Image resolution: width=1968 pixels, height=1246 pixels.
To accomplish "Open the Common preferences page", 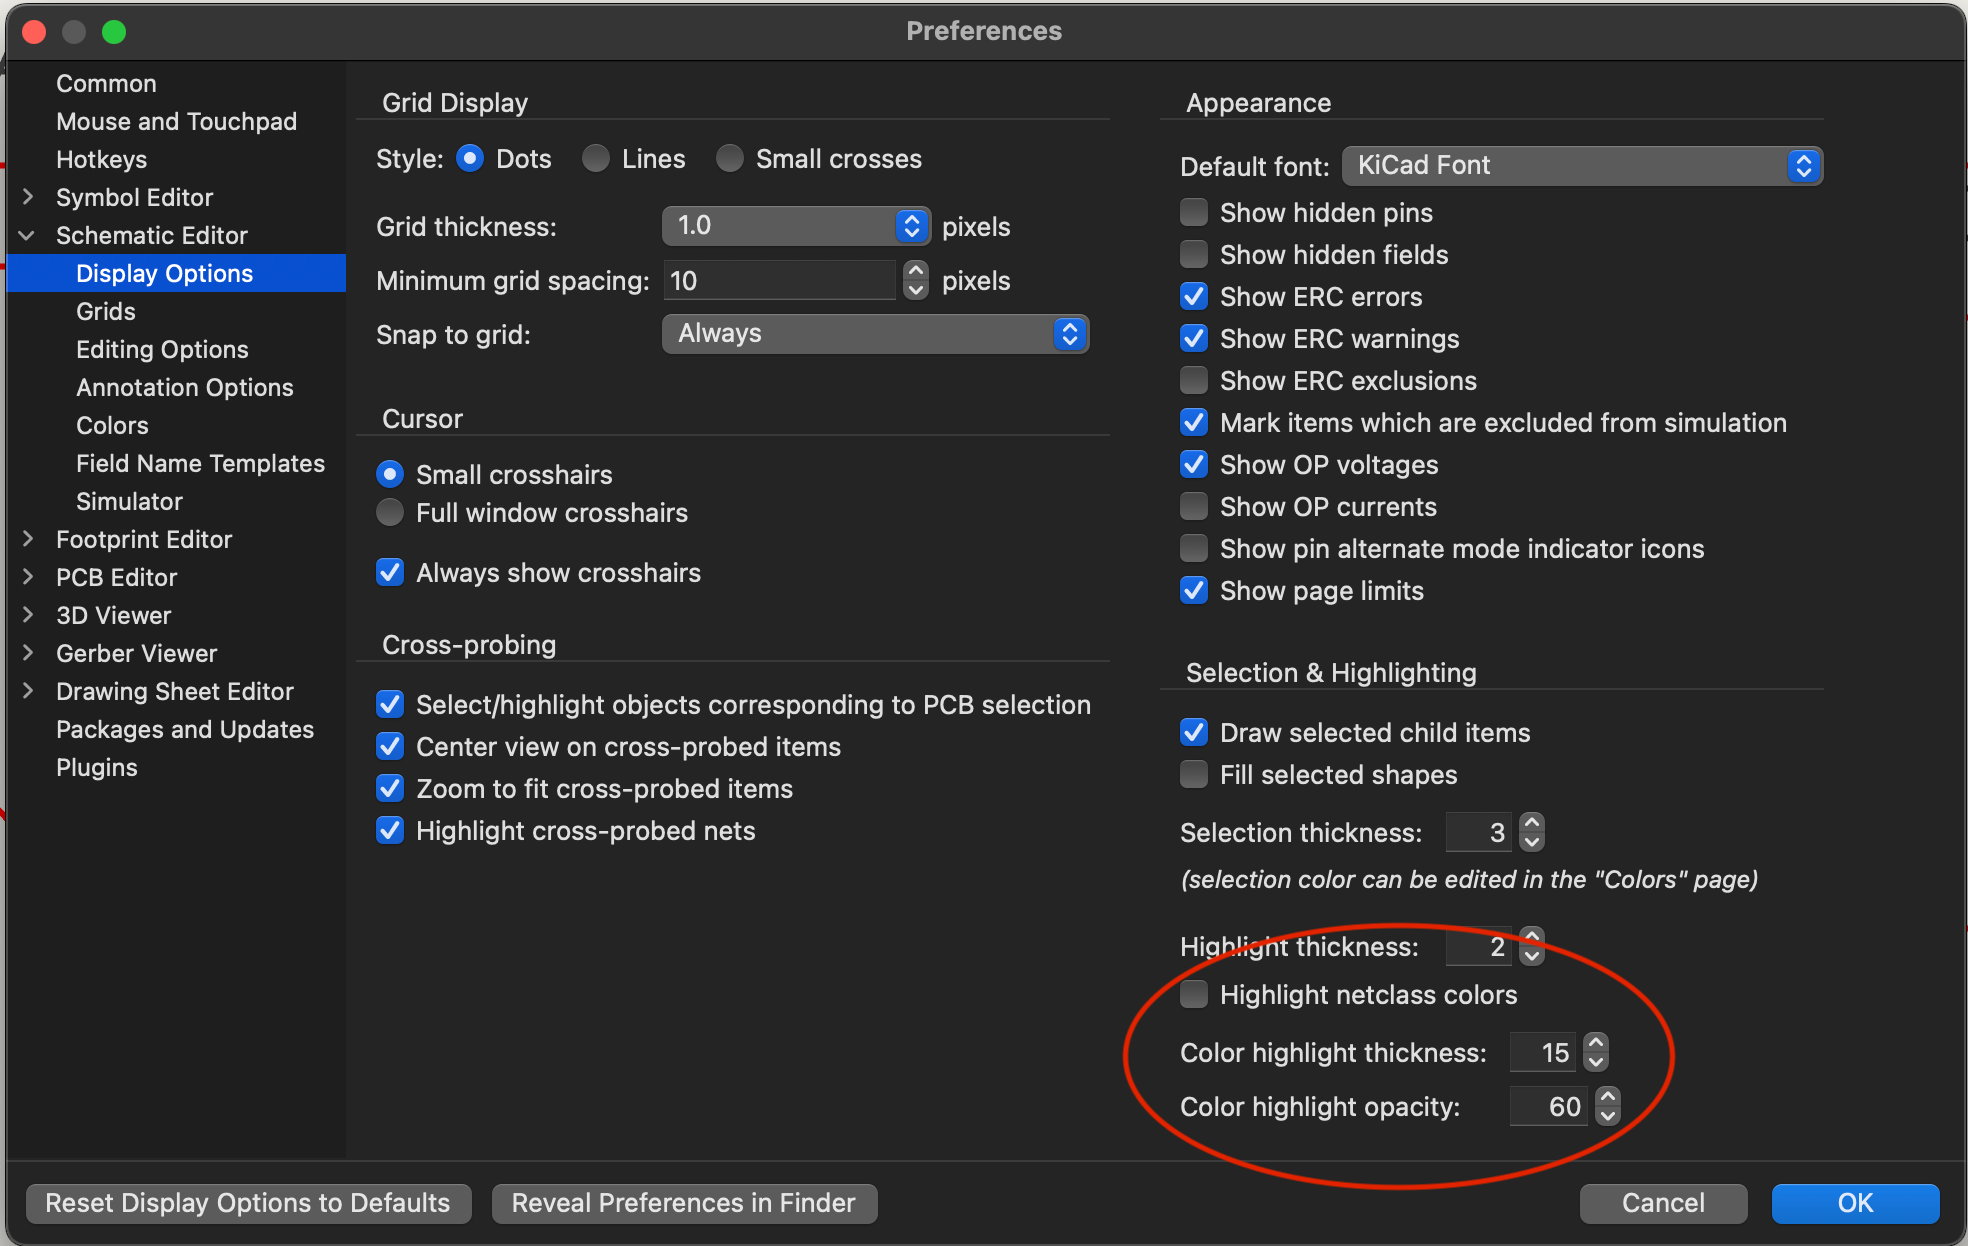I will [106, 83].
